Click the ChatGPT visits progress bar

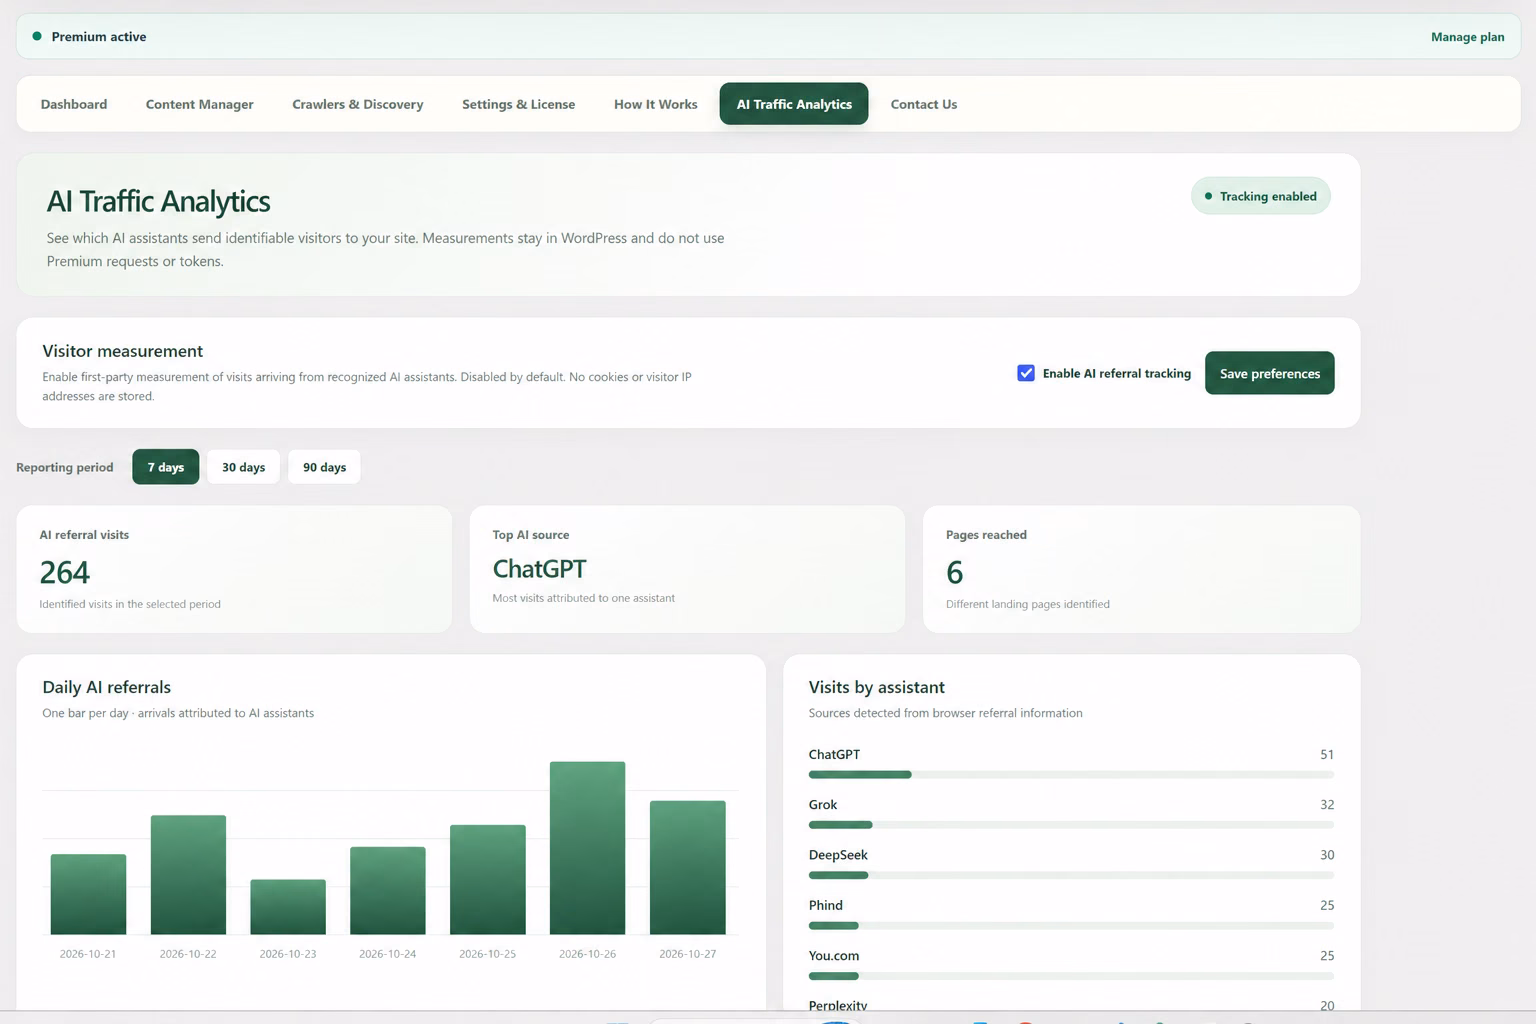(1071, 775)
